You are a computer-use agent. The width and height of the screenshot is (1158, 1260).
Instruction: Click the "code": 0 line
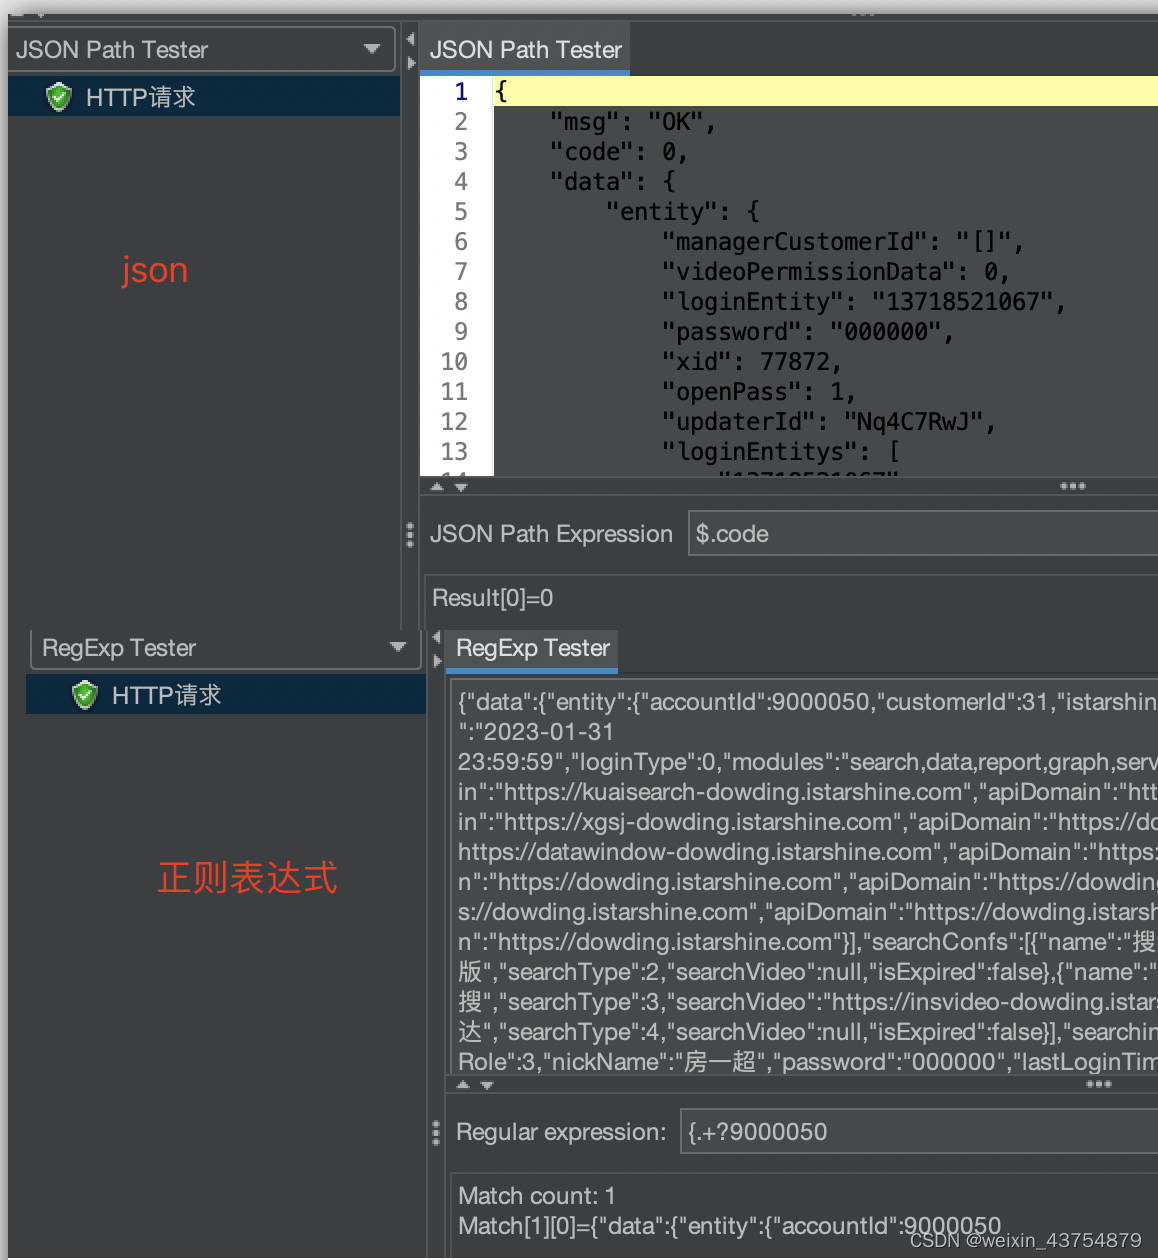[618, 152]
